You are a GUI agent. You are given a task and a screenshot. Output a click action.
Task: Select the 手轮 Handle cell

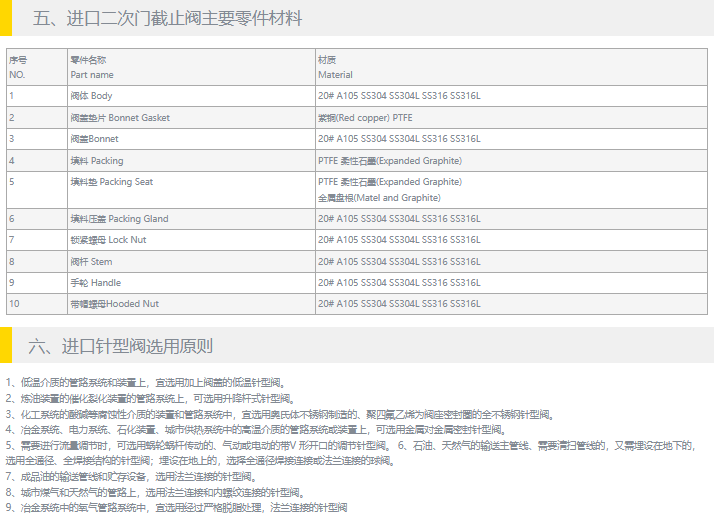(x=95, y=283)
